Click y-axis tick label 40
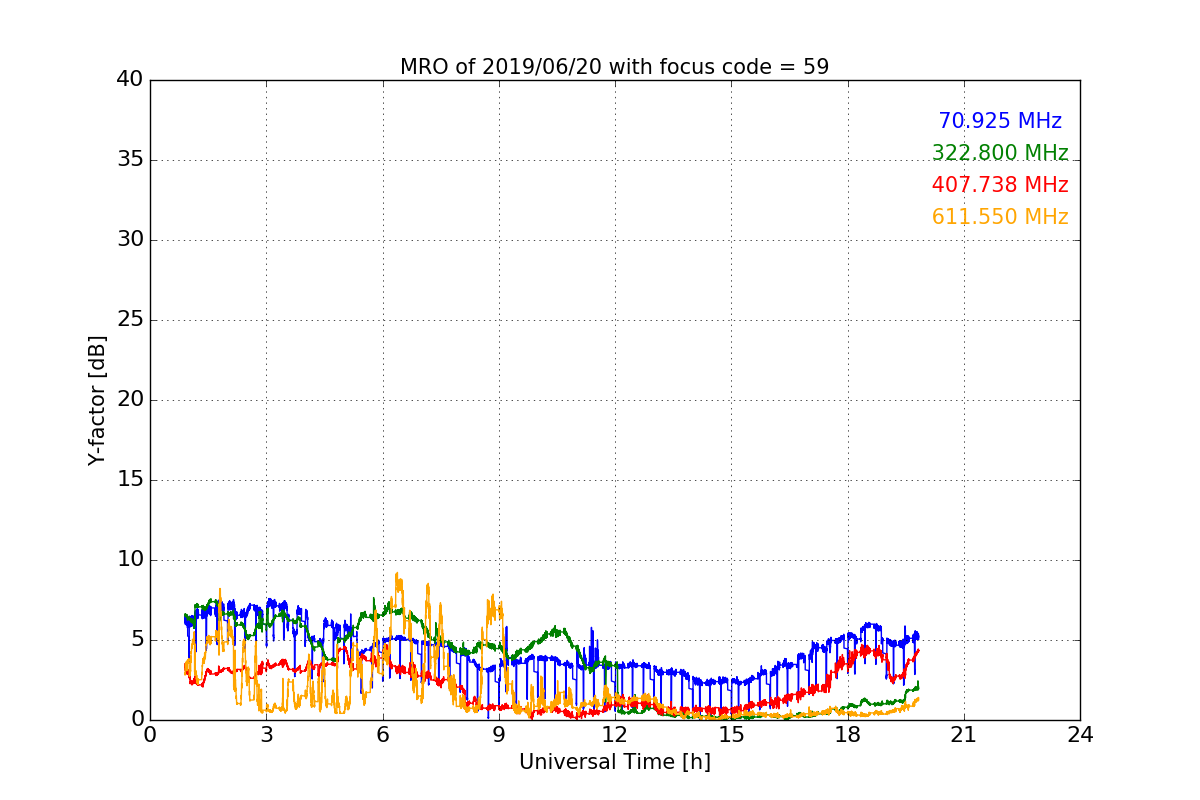This screenshot has height=800, width=1200. (x=130, y=80)
